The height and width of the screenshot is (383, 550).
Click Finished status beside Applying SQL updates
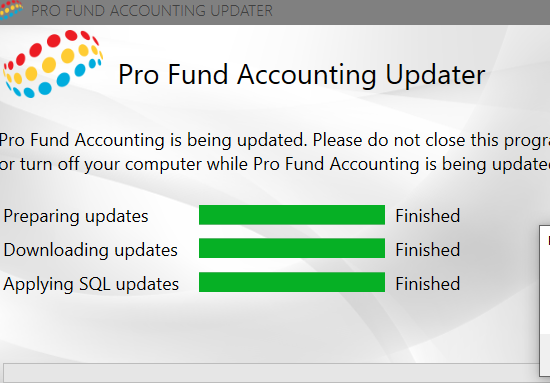[x=428, y=283]
